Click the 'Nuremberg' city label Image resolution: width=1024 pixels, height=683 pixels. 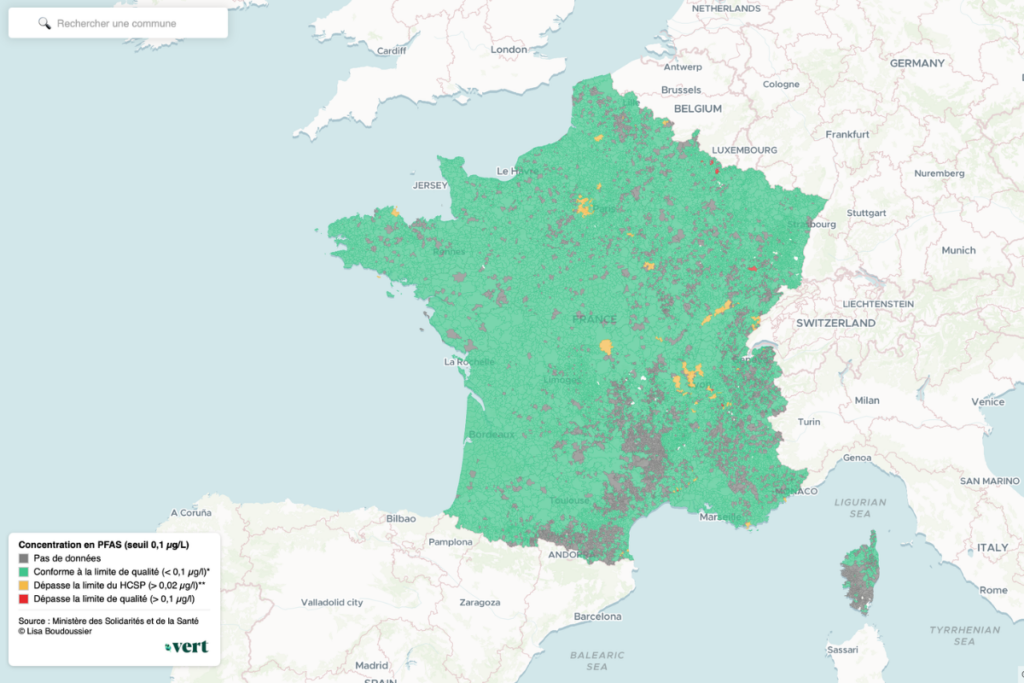click(939, 174)
